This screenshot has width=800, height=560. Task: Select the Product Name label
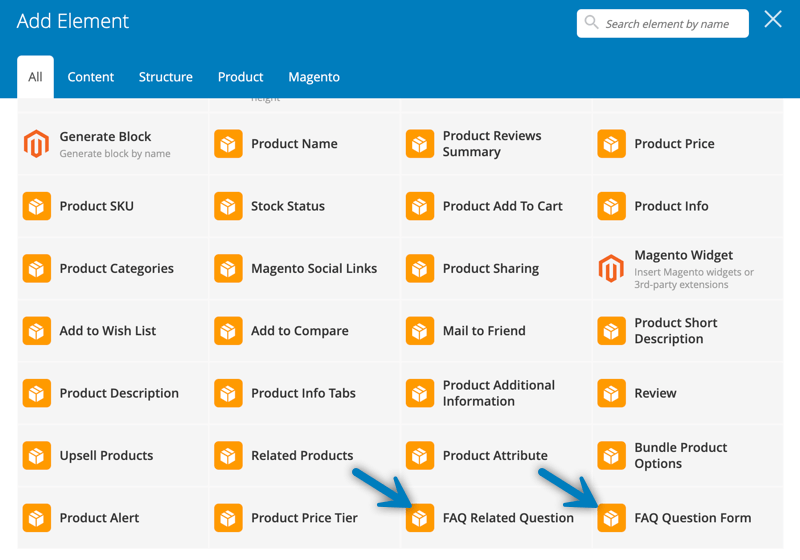294,144
